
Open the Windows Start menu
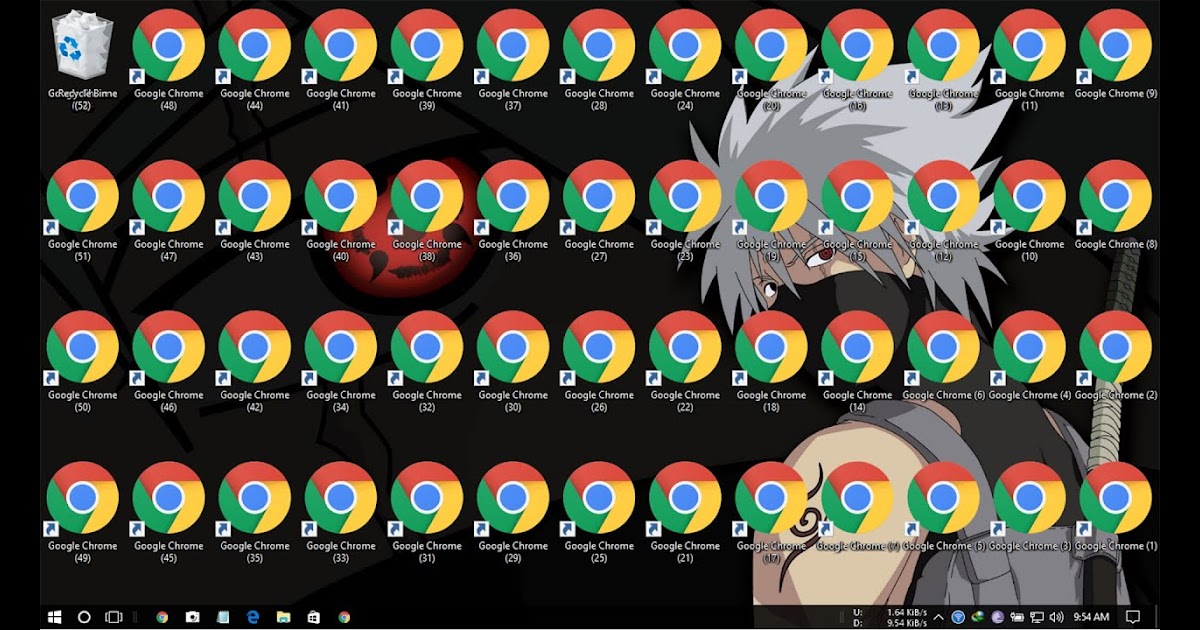point(54,617)
